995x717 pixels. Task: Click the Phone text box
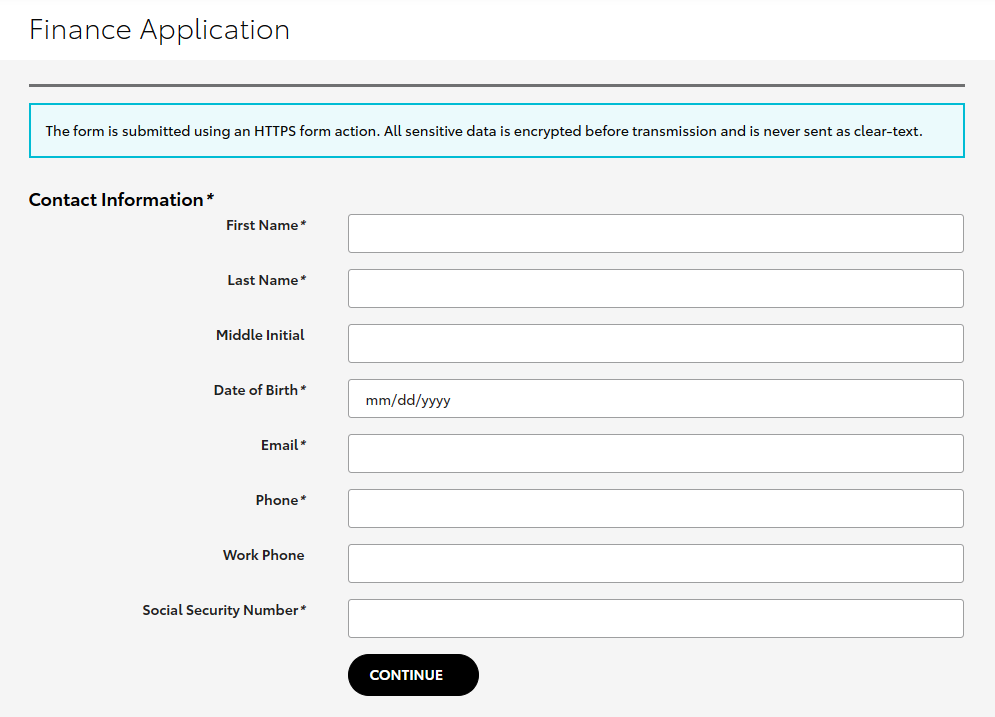tap(656, 508)
